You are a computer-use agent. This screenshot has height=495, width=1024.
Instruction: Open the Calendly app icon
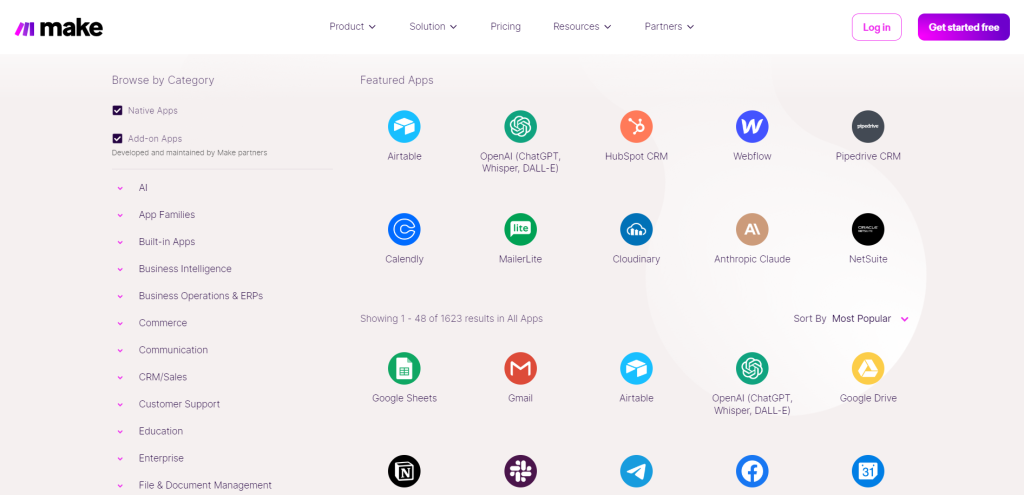[404, 229]
